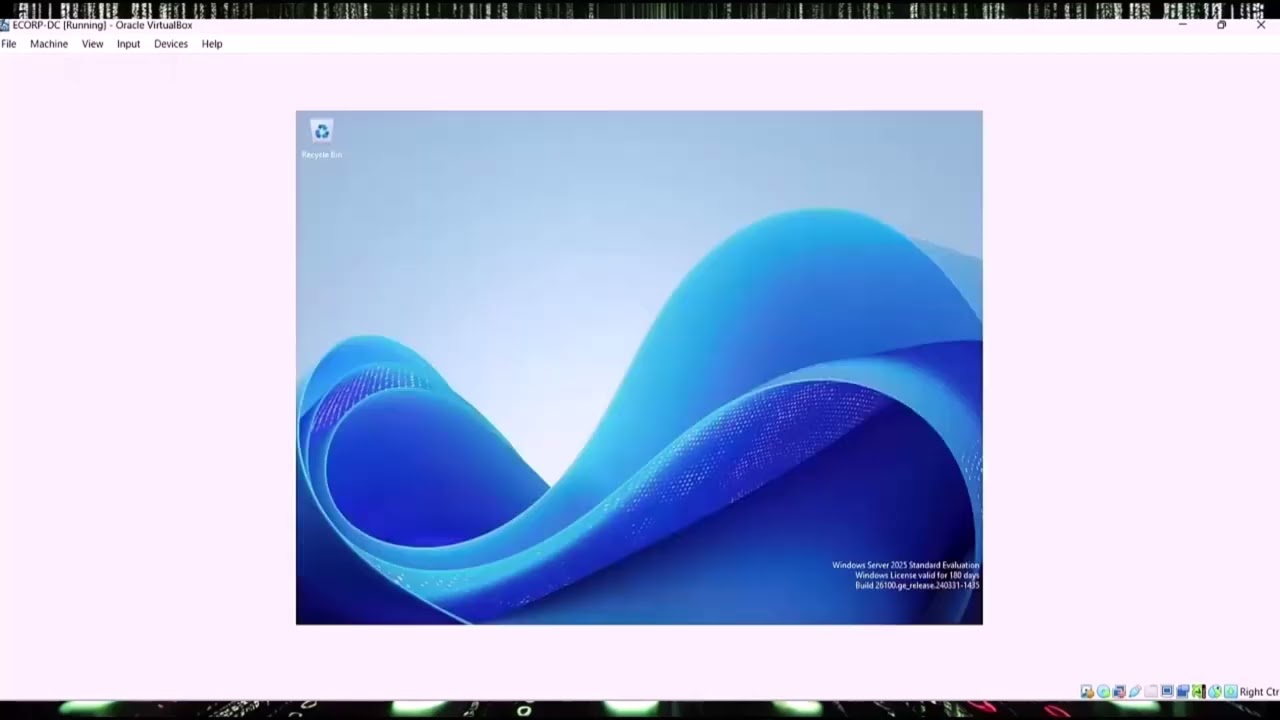Click the USB devices status icon

coord(1135,692)
